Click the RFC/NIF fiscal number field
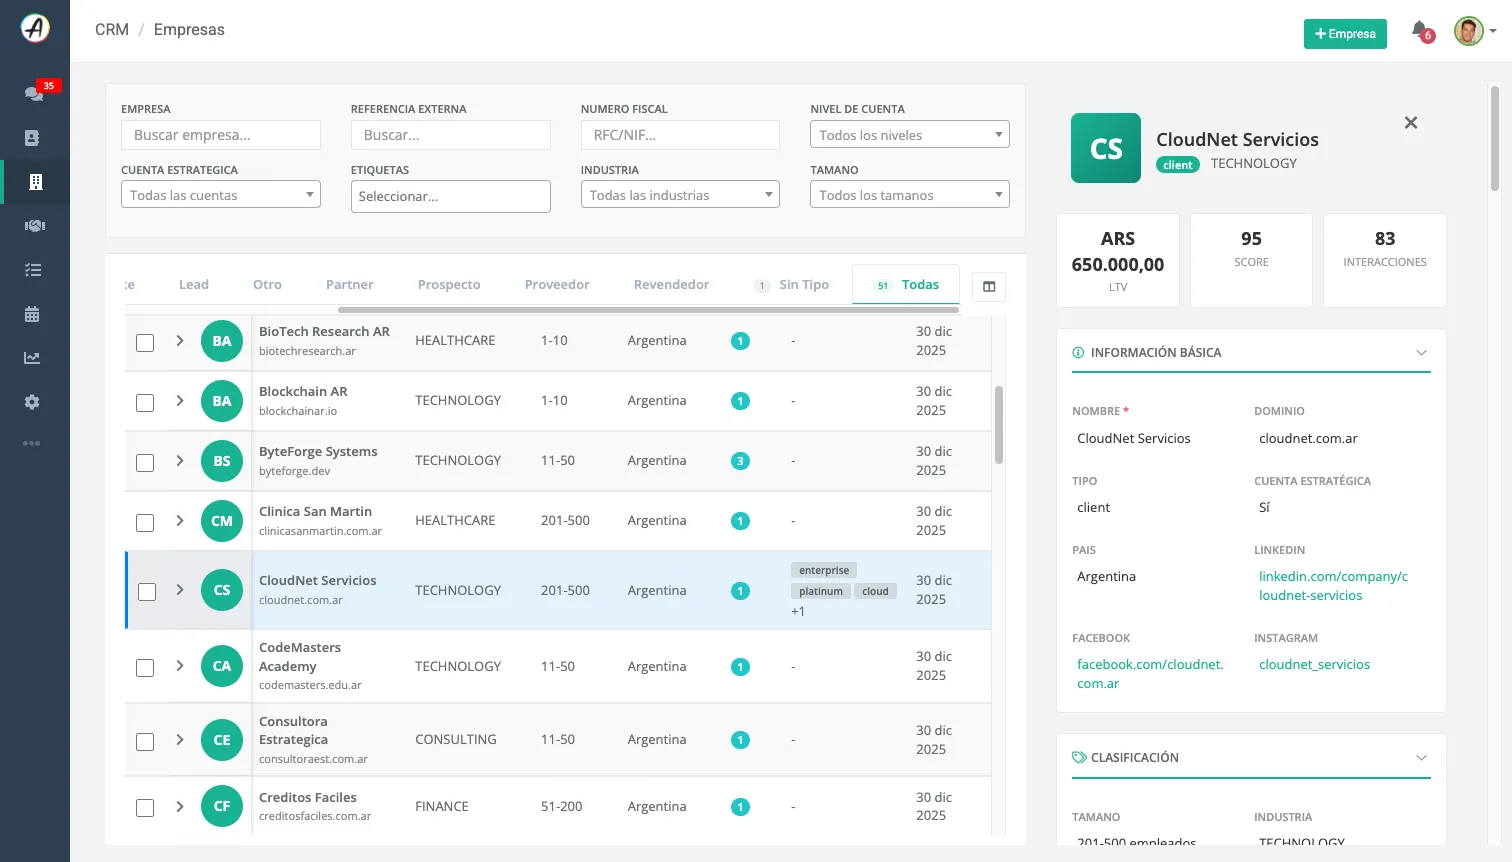The width and height of the screenshot is (1512, 862). (x=680, y=135)
